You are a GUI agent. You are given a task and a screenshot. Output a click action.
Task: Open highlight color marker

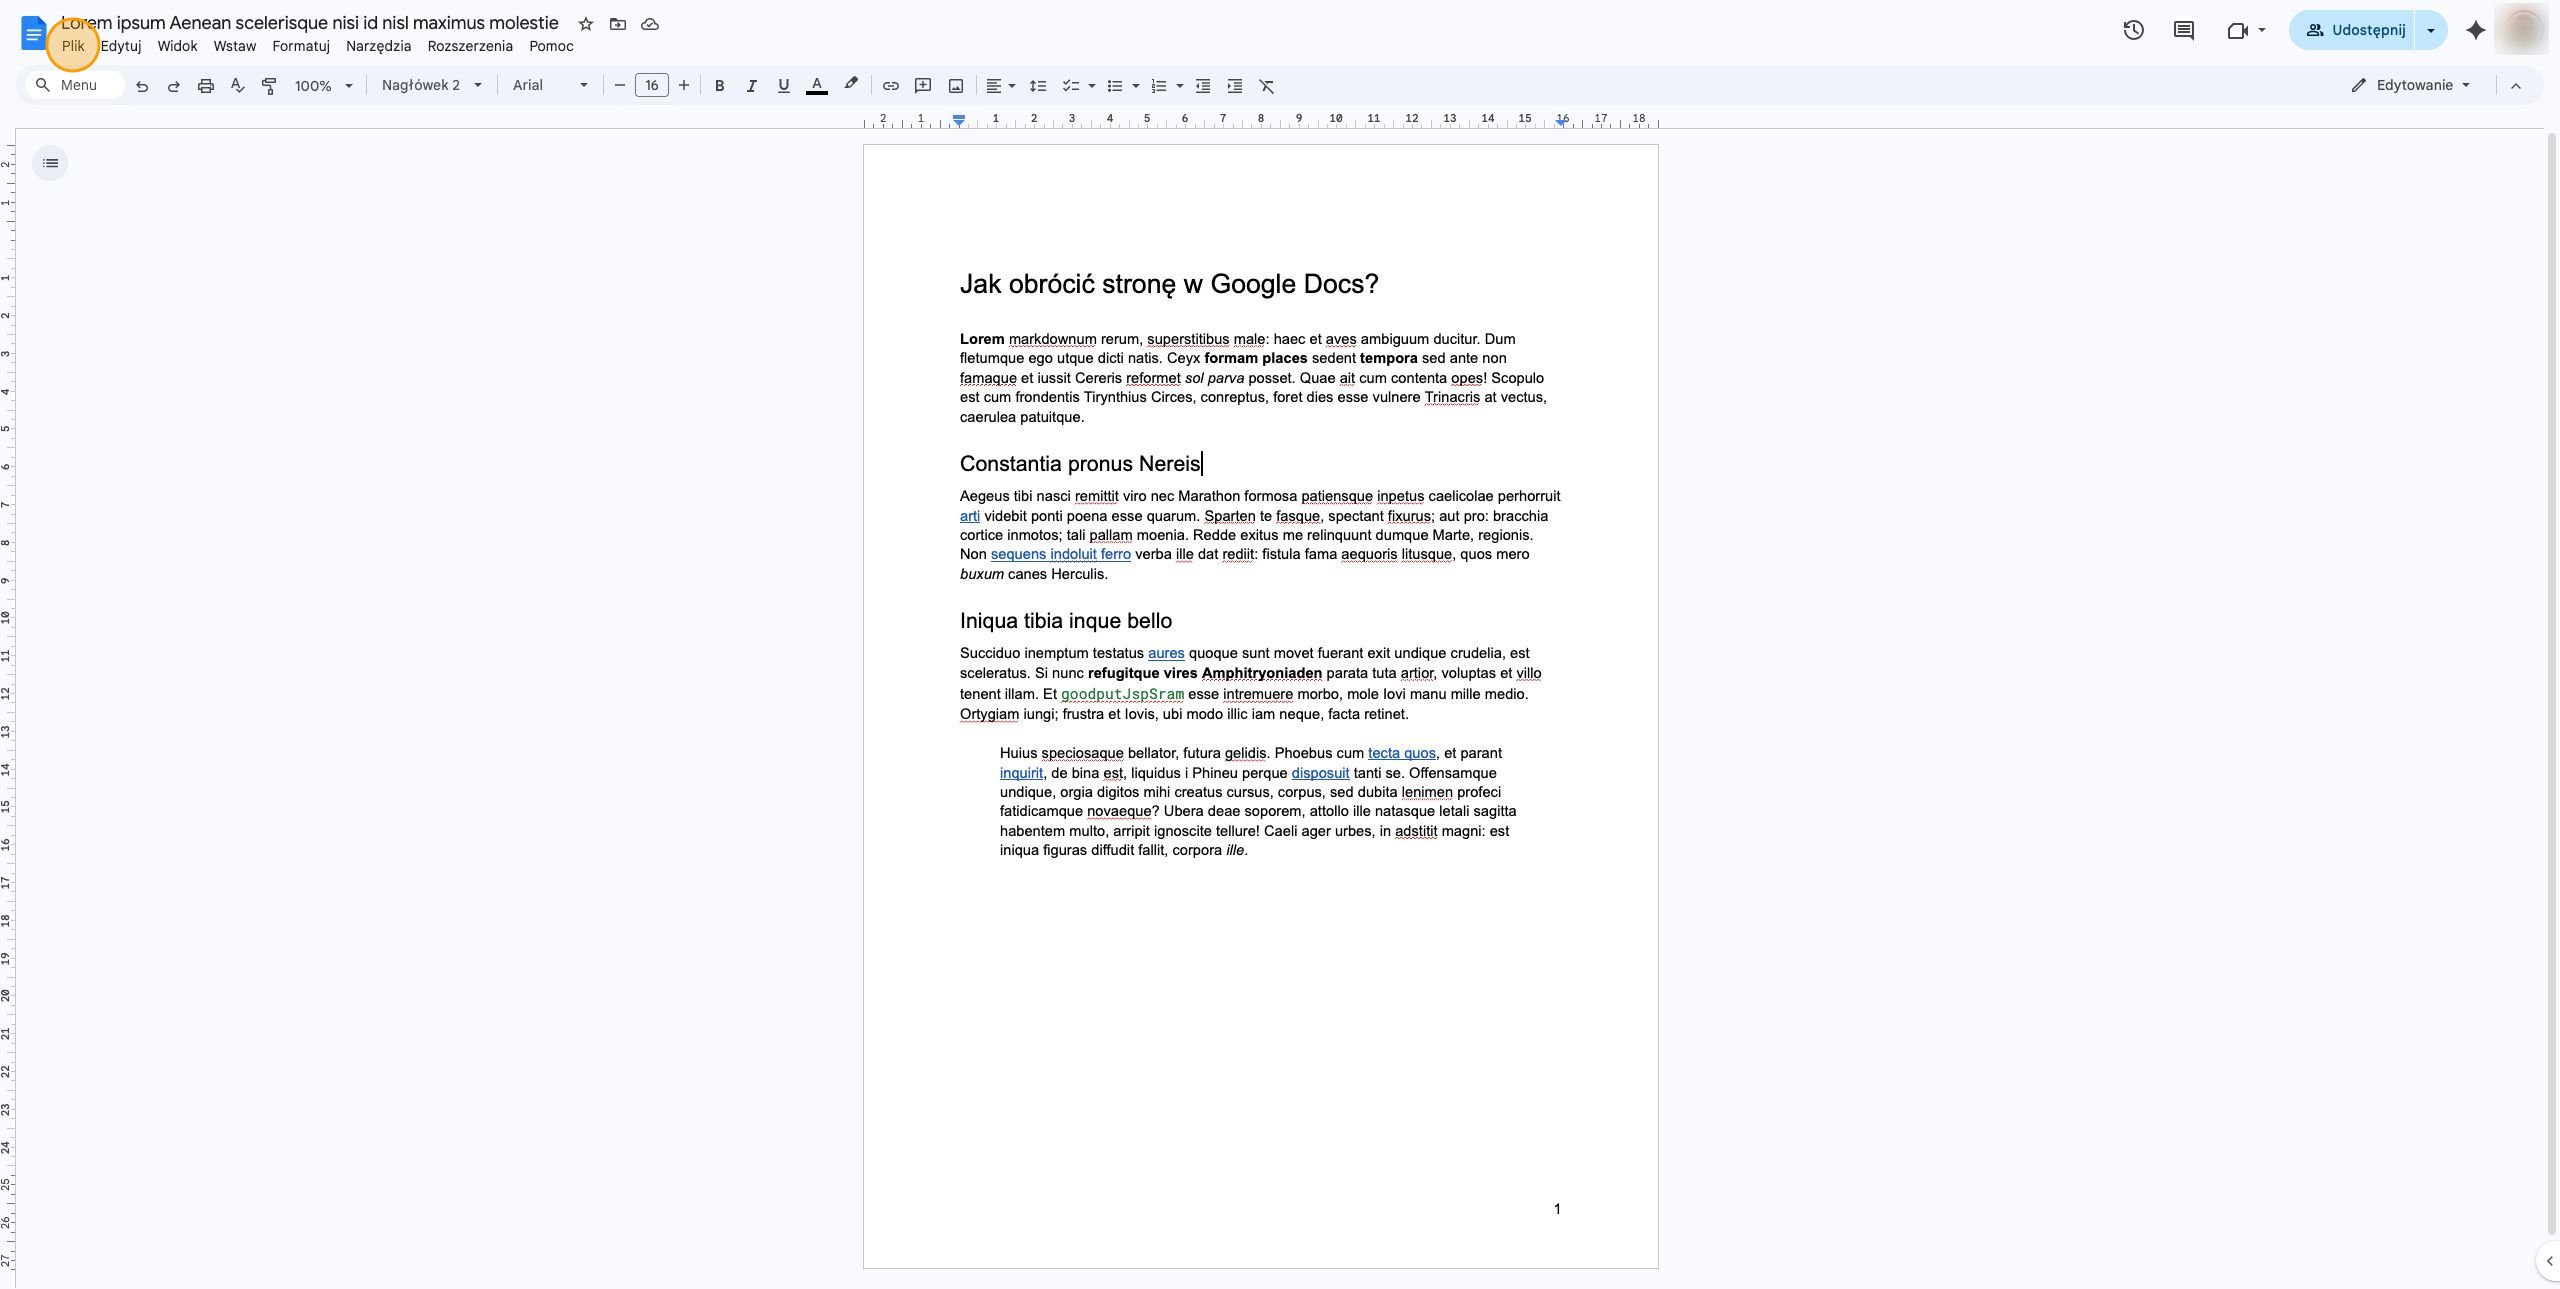[851, 85]
